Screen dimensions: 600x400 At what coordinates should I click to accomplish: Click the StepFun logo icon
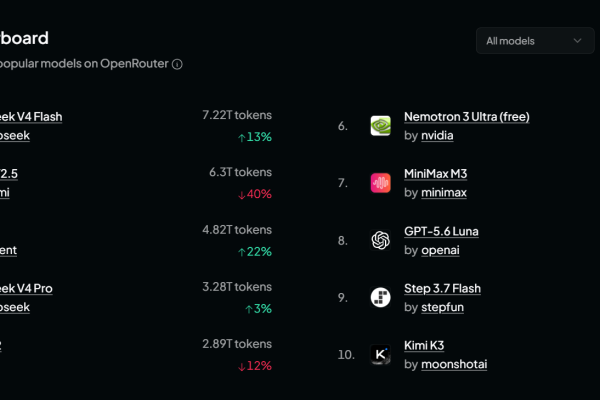tap(380, 297)
